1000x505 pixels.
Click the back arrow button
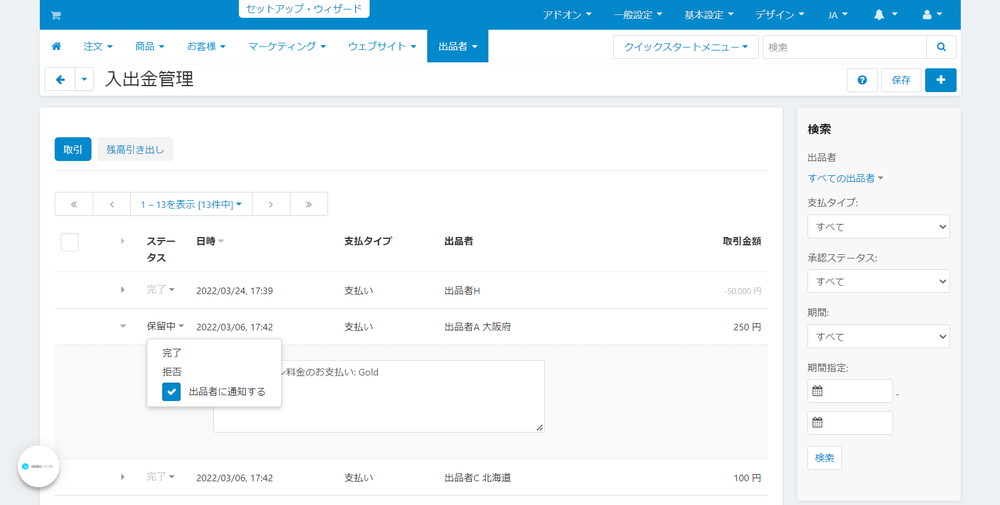[60, 80]
